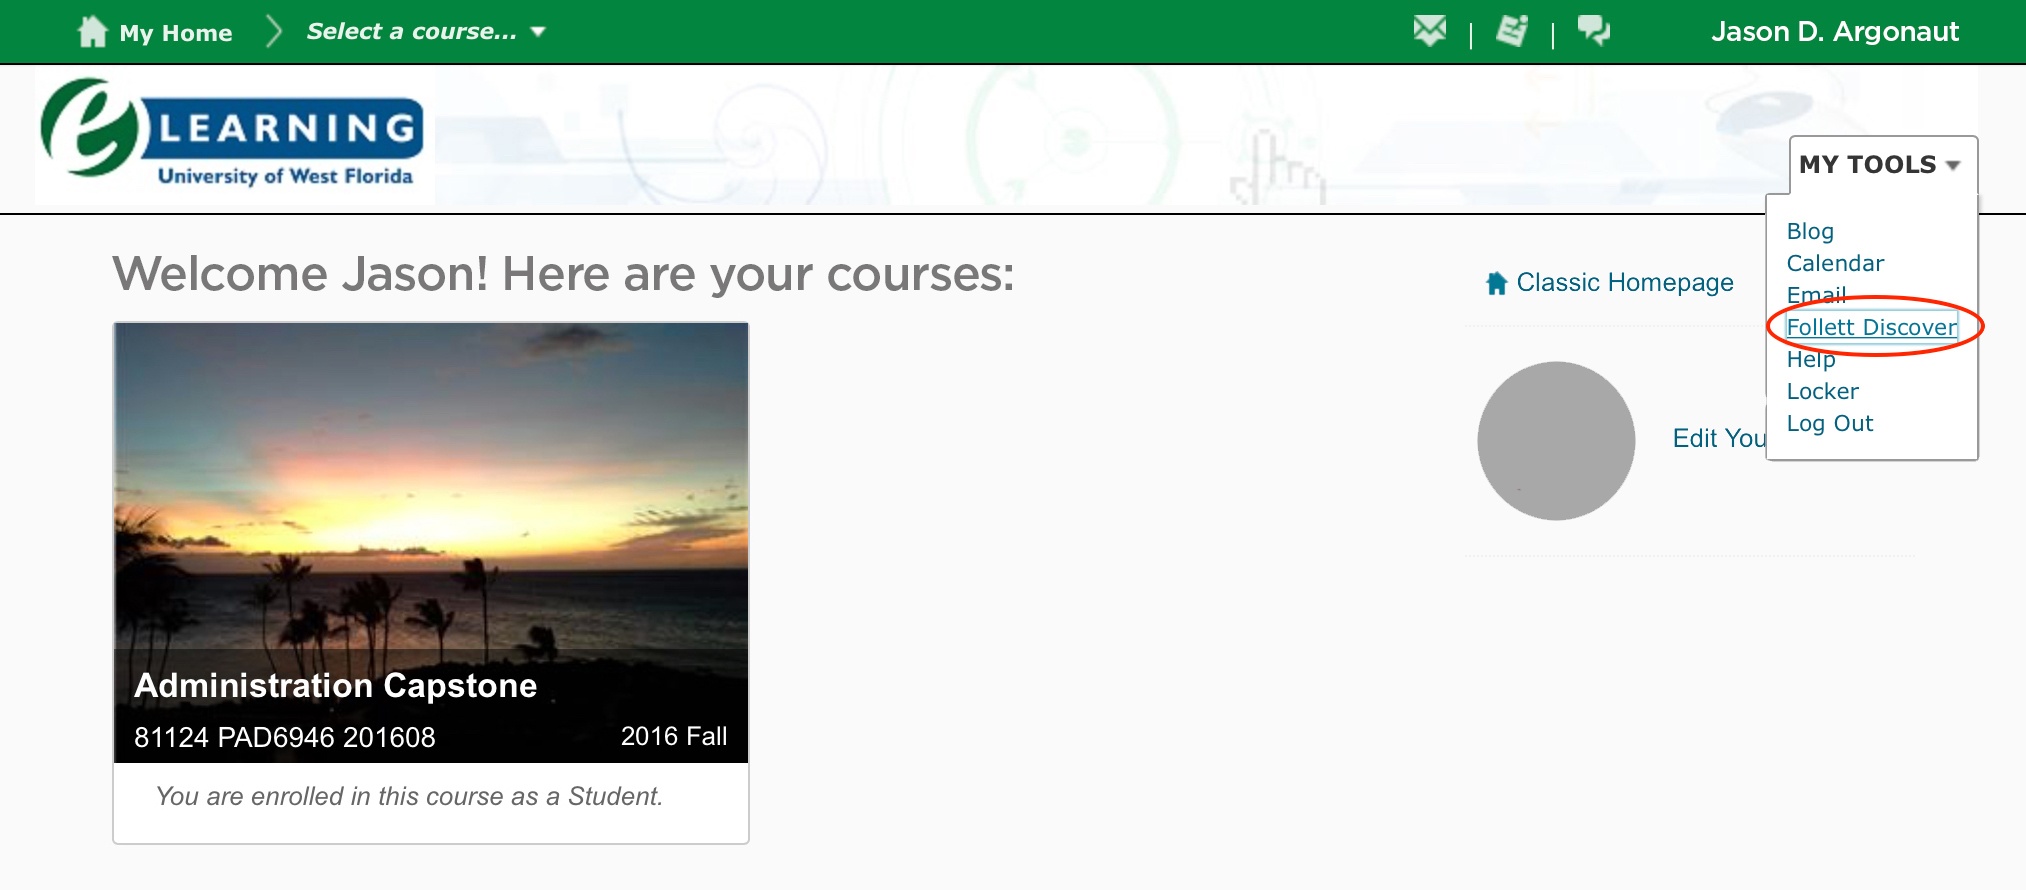Image resolution: width=2026 pixels, height=890 pixels.
Task: Select Log Out in My Tools
Action: (x=1830, y=423)
